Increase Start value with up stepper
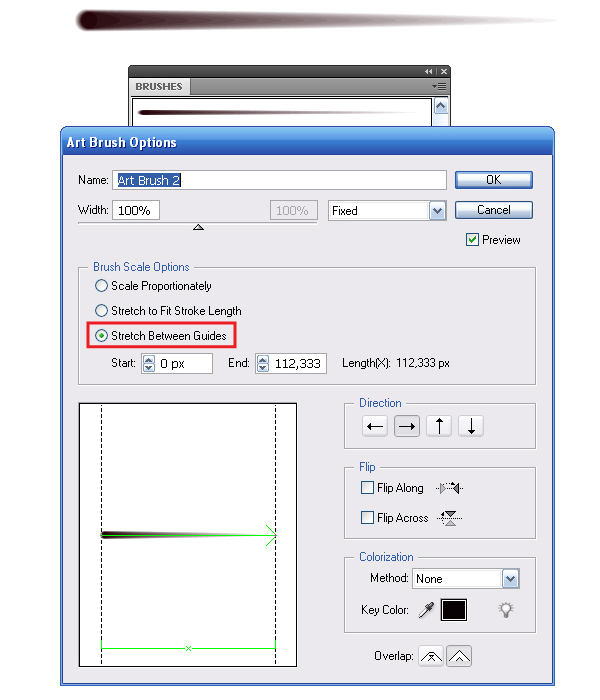Viewport: 600px width, 700px height. tap(149, 359)
